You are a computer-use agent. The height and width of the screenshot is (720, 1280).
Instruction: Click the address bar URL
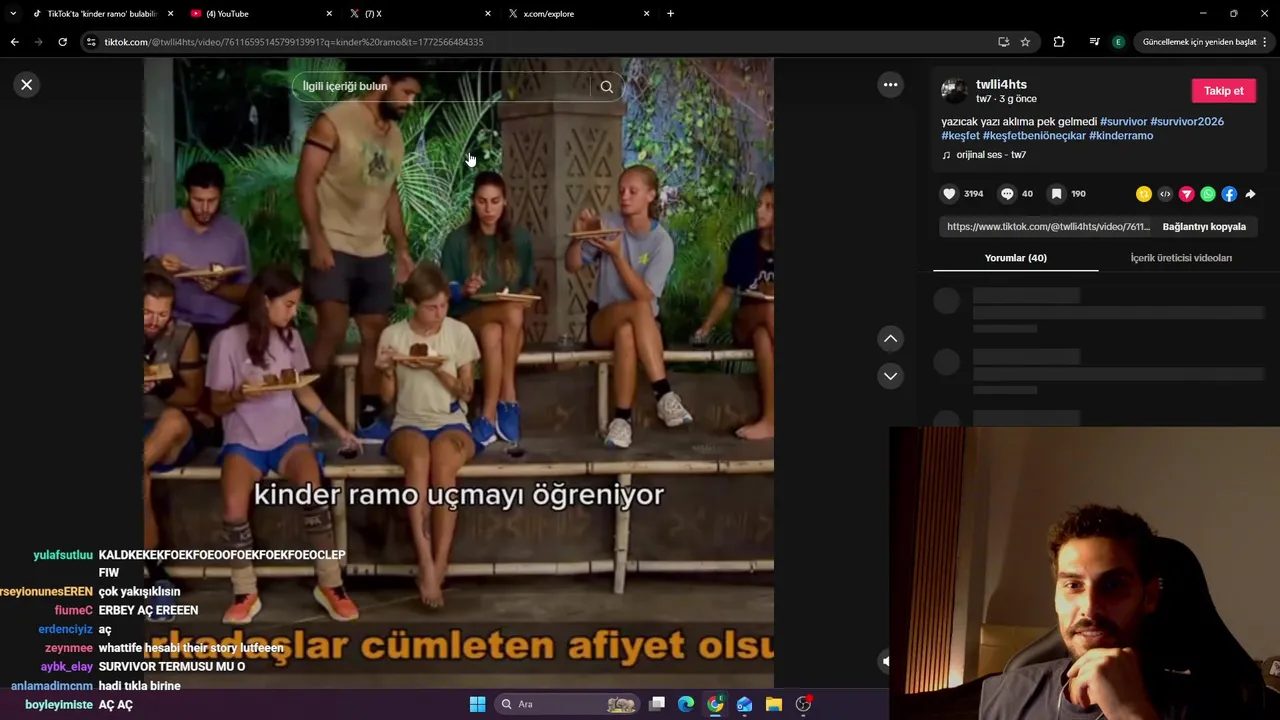[x=294, y=42]
